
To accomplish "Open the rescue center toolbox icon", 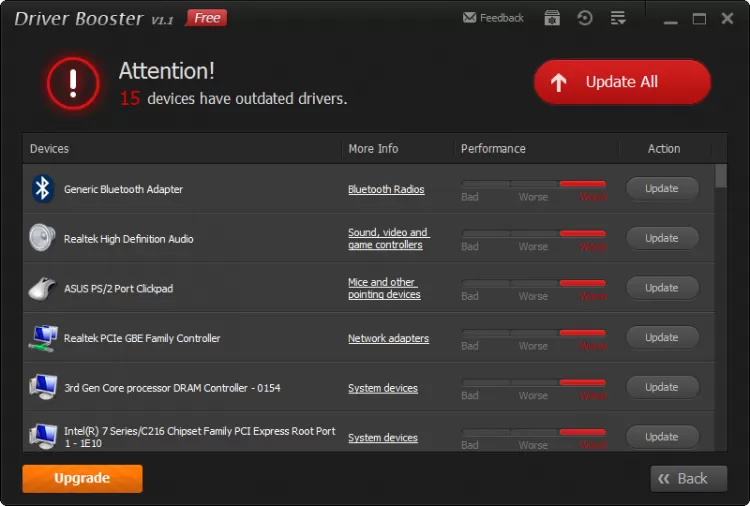I will [x=552, y=18].
